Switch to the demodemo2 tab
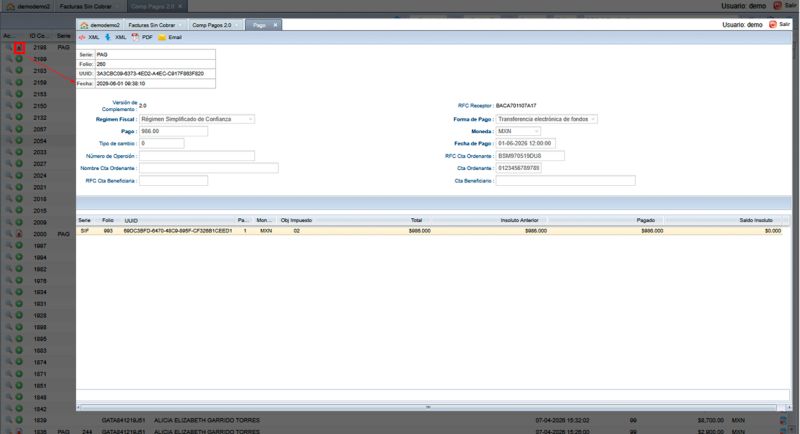The height and width of the screenshot is (434, 800). point(100,25)
